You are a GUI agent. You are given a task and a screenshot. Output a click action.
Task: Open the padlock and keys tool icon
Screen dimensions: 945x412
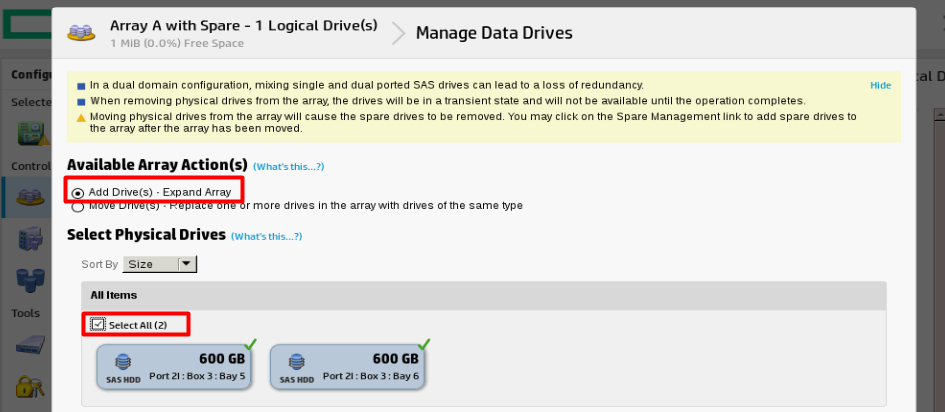pyautogui.click(x=30, y=387)
